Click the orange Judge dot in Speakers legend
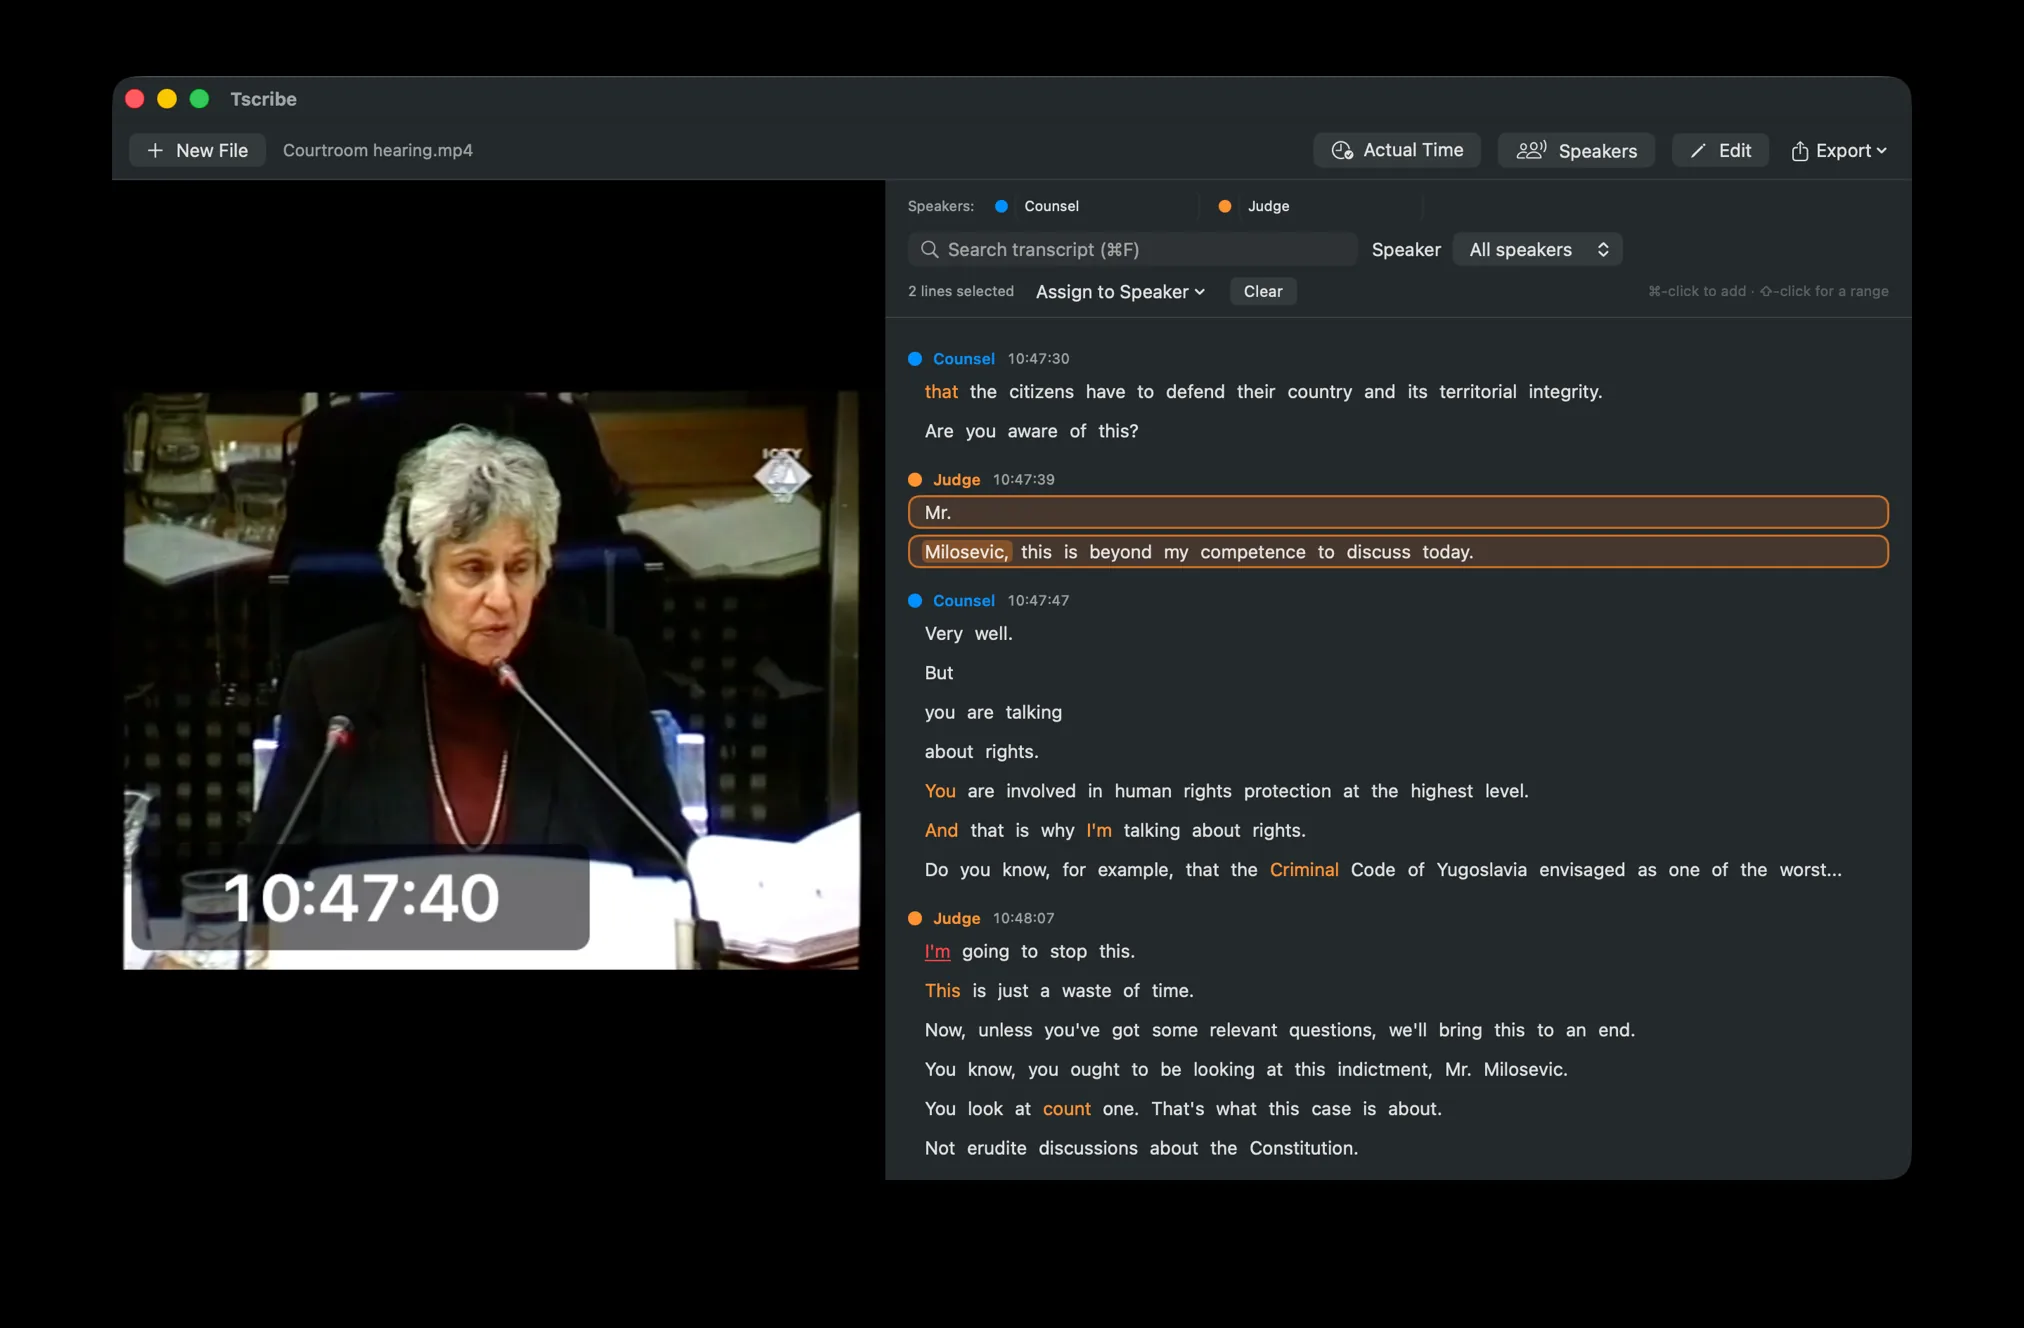 pos(1224,206)
